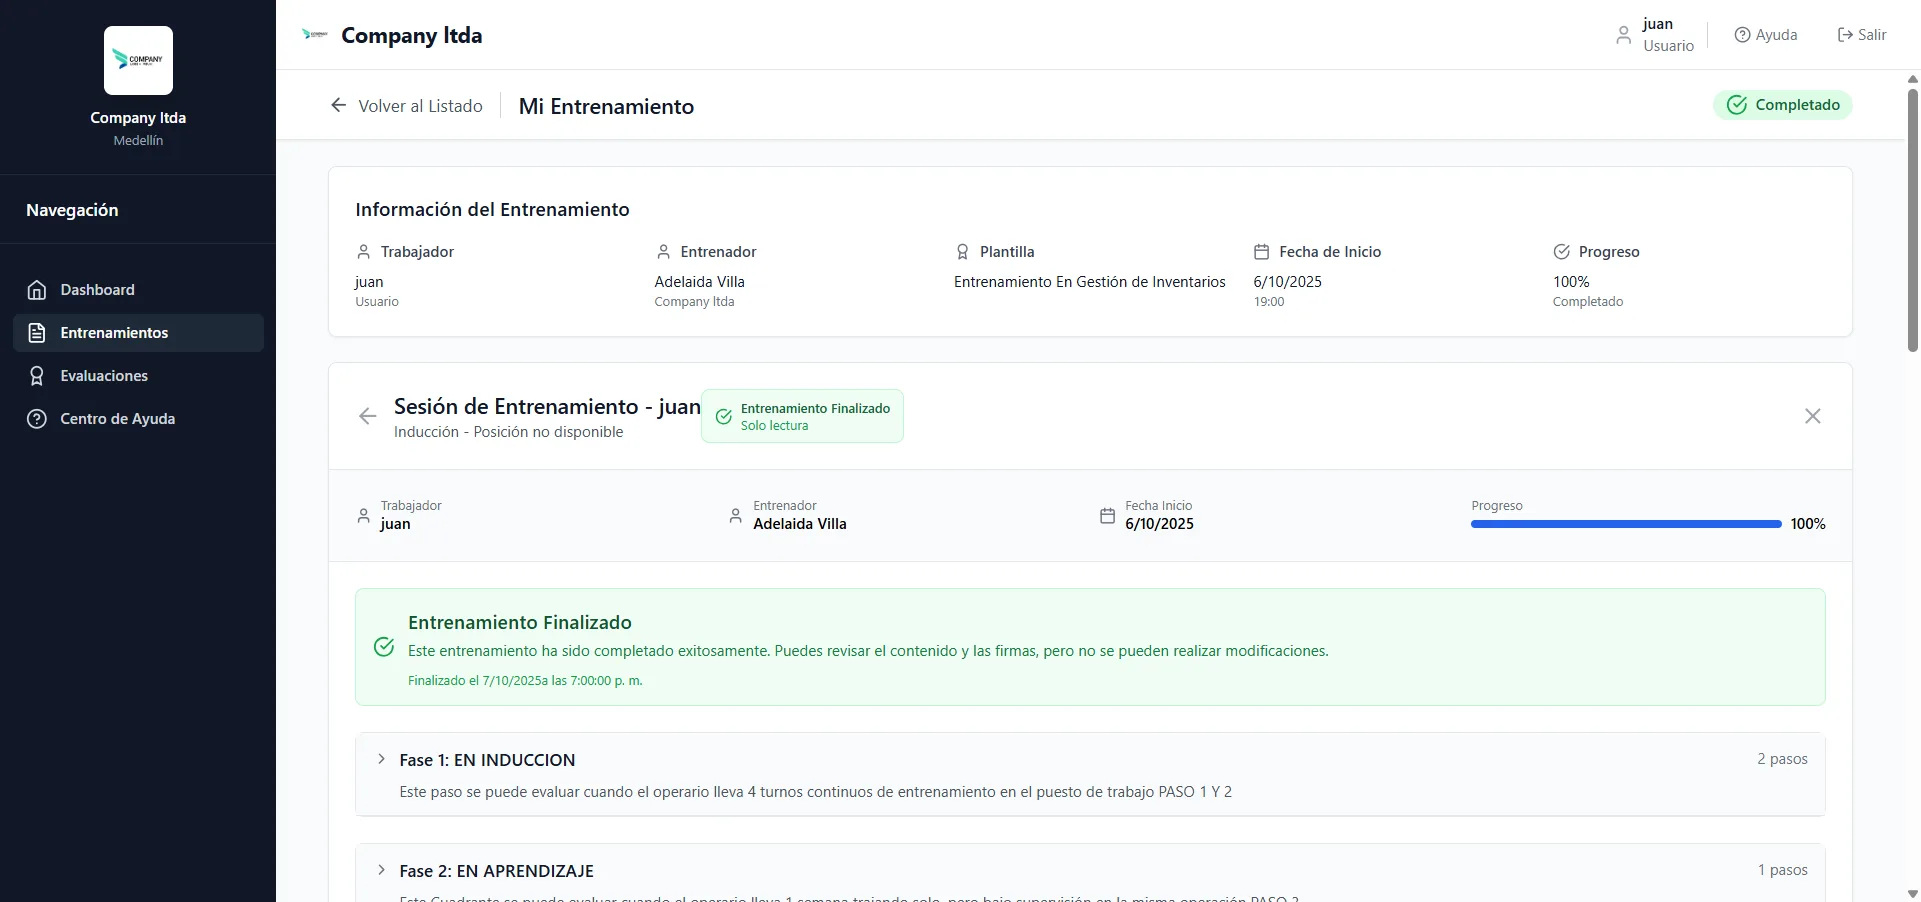The width and height of the screenshot is (1921, 902).
Task: Click the small logo beside header title
Action: pyautogui.click(x=315, y=35)
